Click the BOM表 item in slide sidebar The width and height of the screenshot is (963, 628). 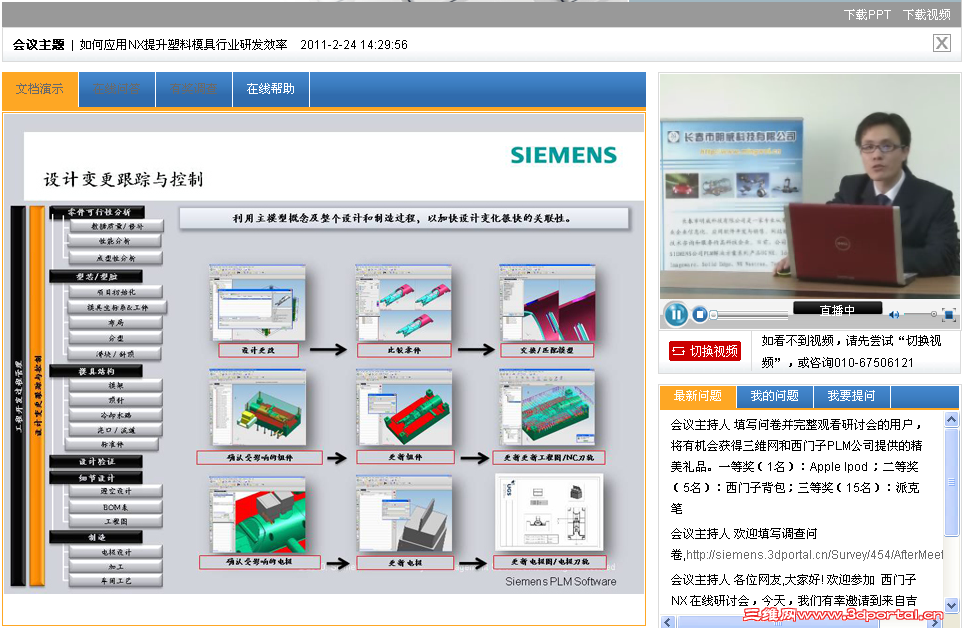pyautogui.click(x=115, y=507)
